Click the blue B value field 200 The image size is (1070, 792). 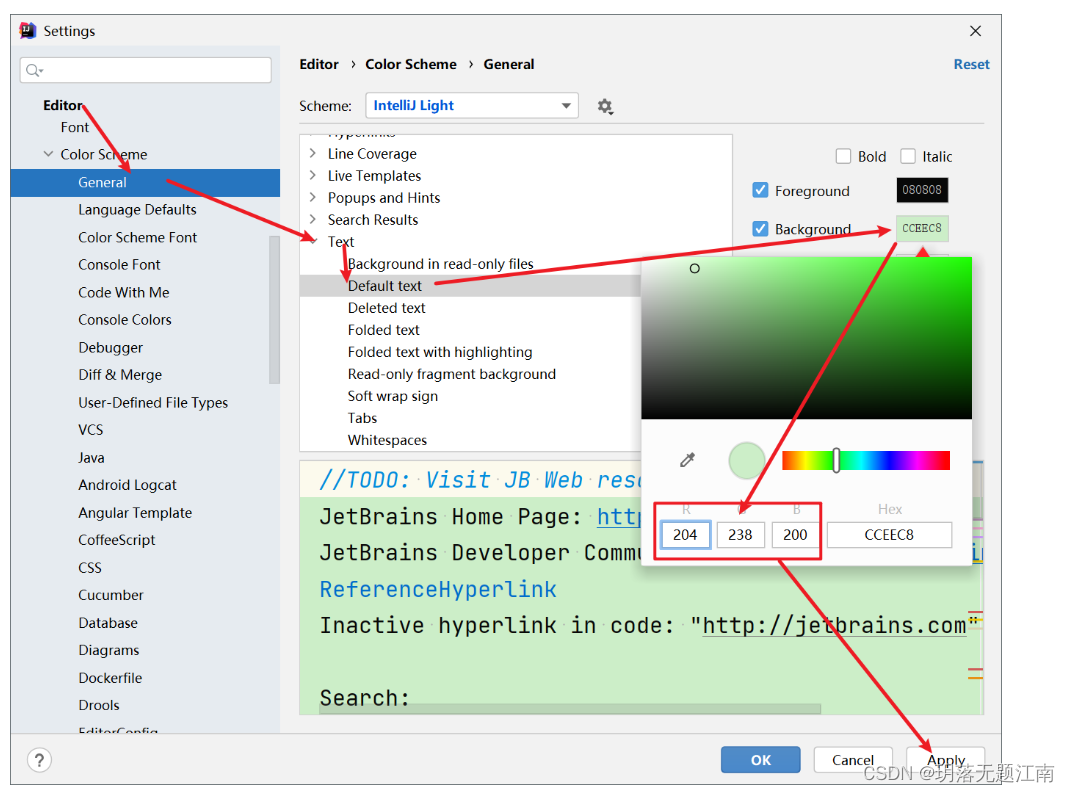pos(795,535)
